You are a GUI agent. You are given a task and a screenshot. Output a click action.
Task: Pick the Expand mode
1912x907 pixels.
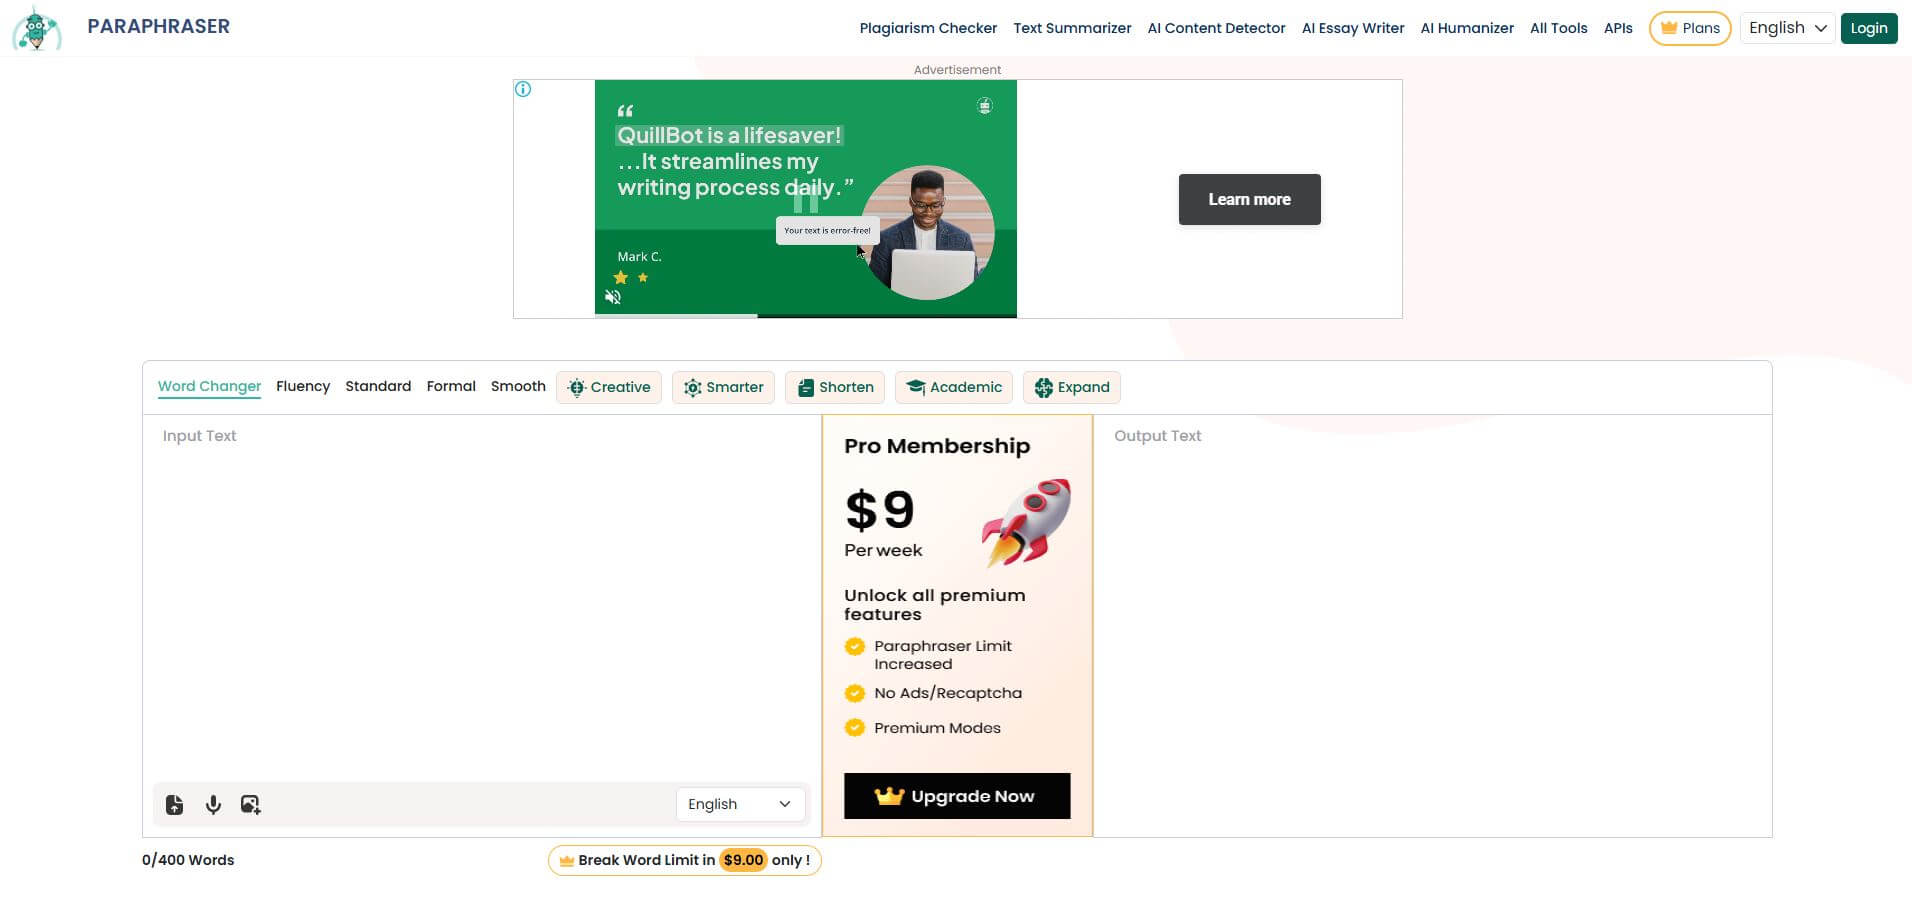click(x=1072, y=387)
